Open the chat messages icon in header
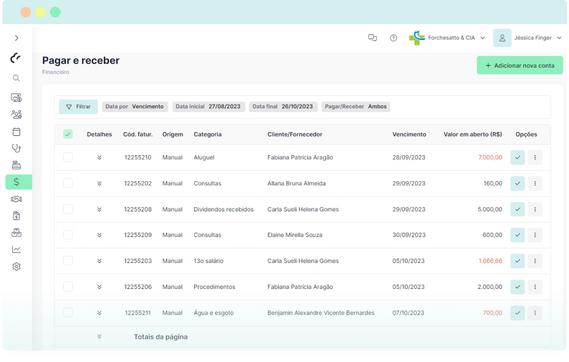This screenshot has width=569, height=362. pos(372,38)
